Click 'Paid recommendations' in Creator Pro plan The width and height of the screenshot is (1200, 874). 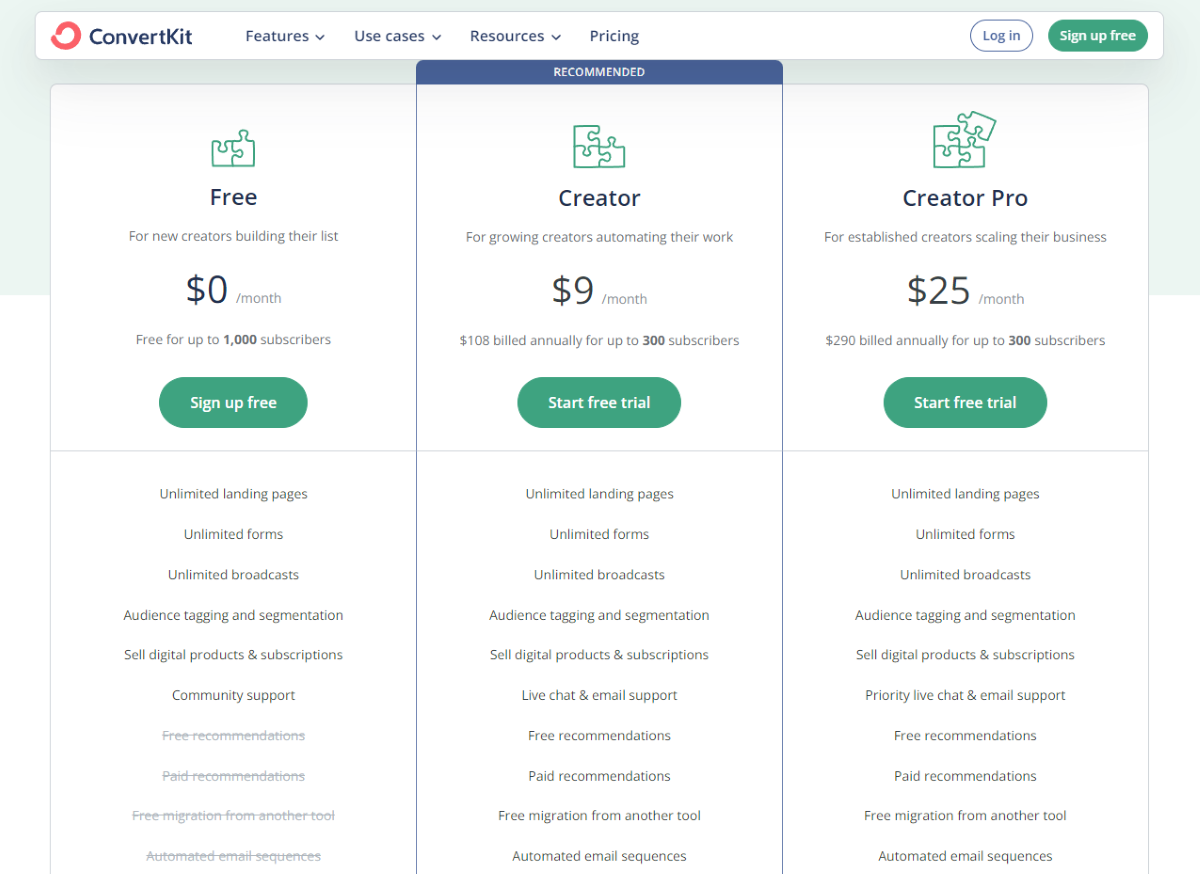pyautogui.click(x=965, y=776)
